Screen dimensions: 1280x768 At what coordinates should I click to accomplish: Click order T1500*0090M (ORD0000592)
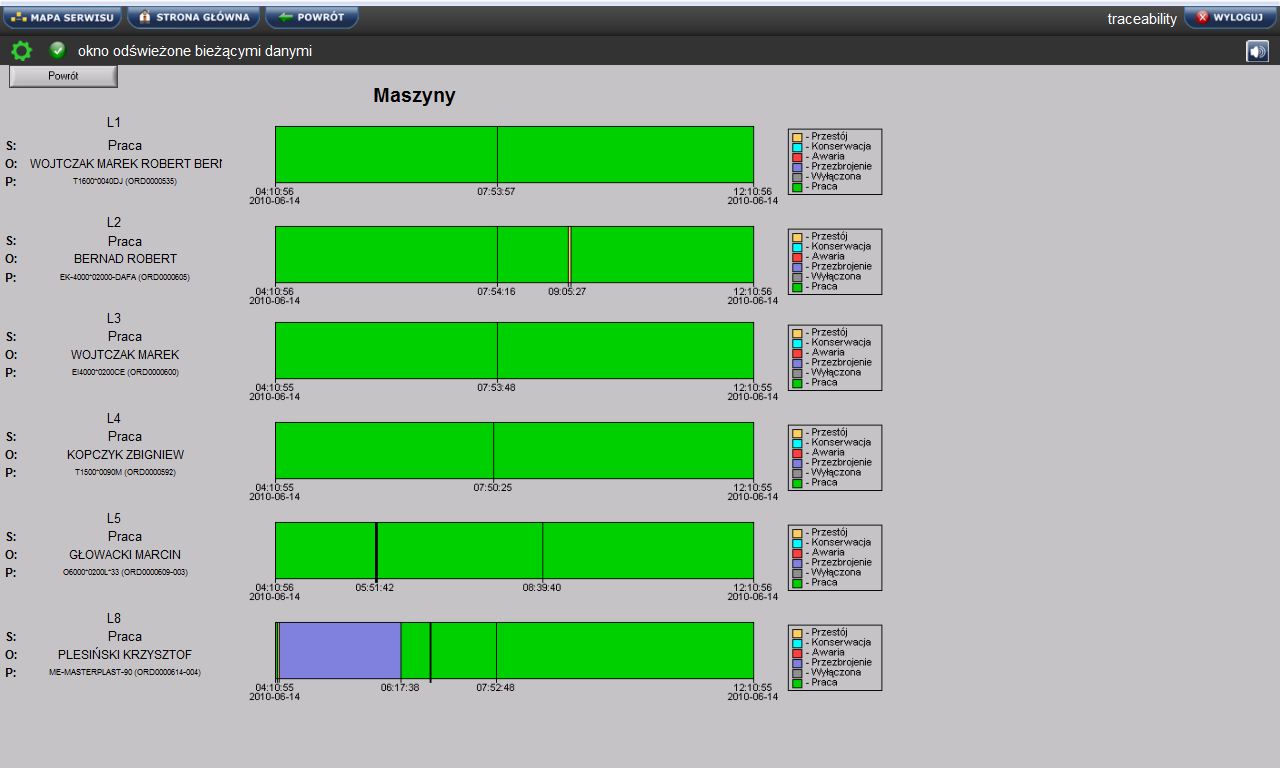125,472
